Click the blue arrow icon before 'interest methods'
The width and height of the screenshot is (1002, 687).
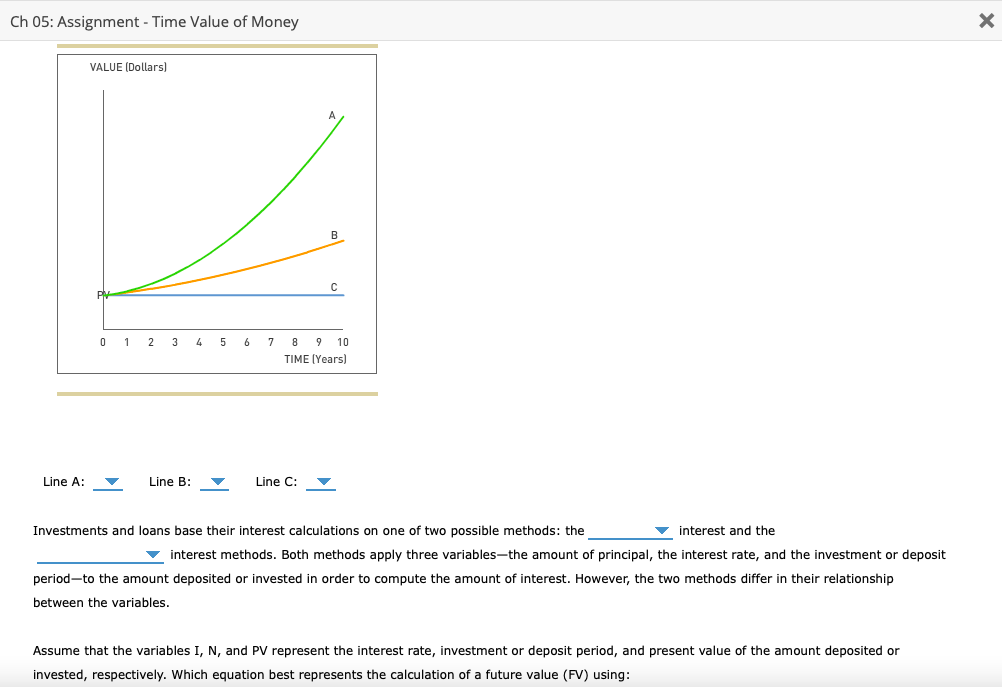tap(152, 553)
